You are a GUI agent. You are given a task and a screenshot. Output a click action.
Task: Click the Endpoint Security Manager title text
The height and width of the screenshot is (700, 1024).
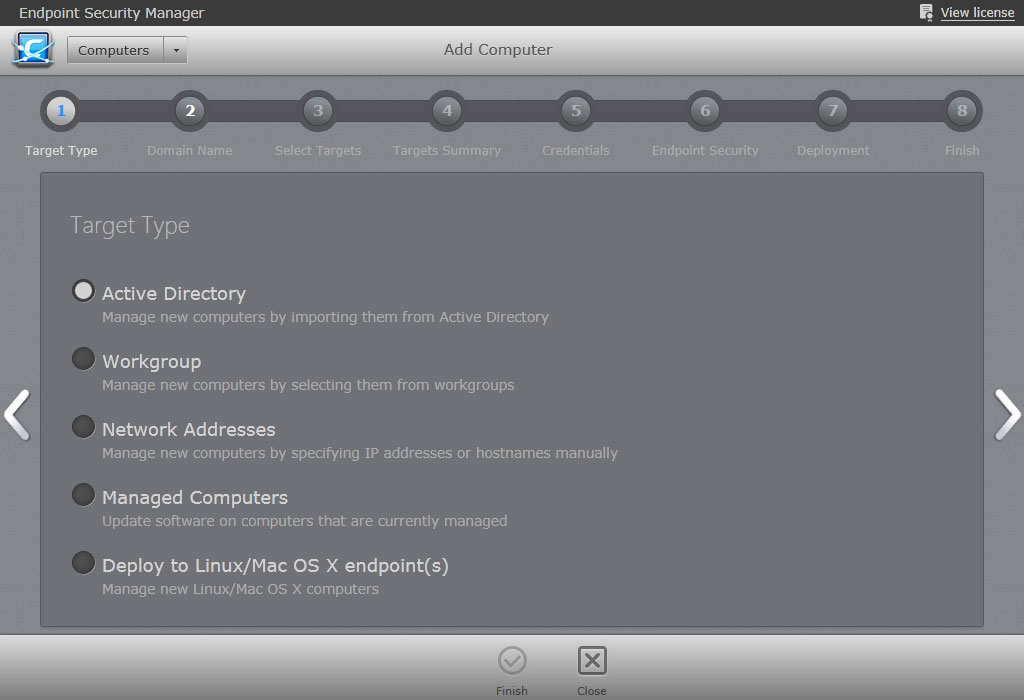112,13
